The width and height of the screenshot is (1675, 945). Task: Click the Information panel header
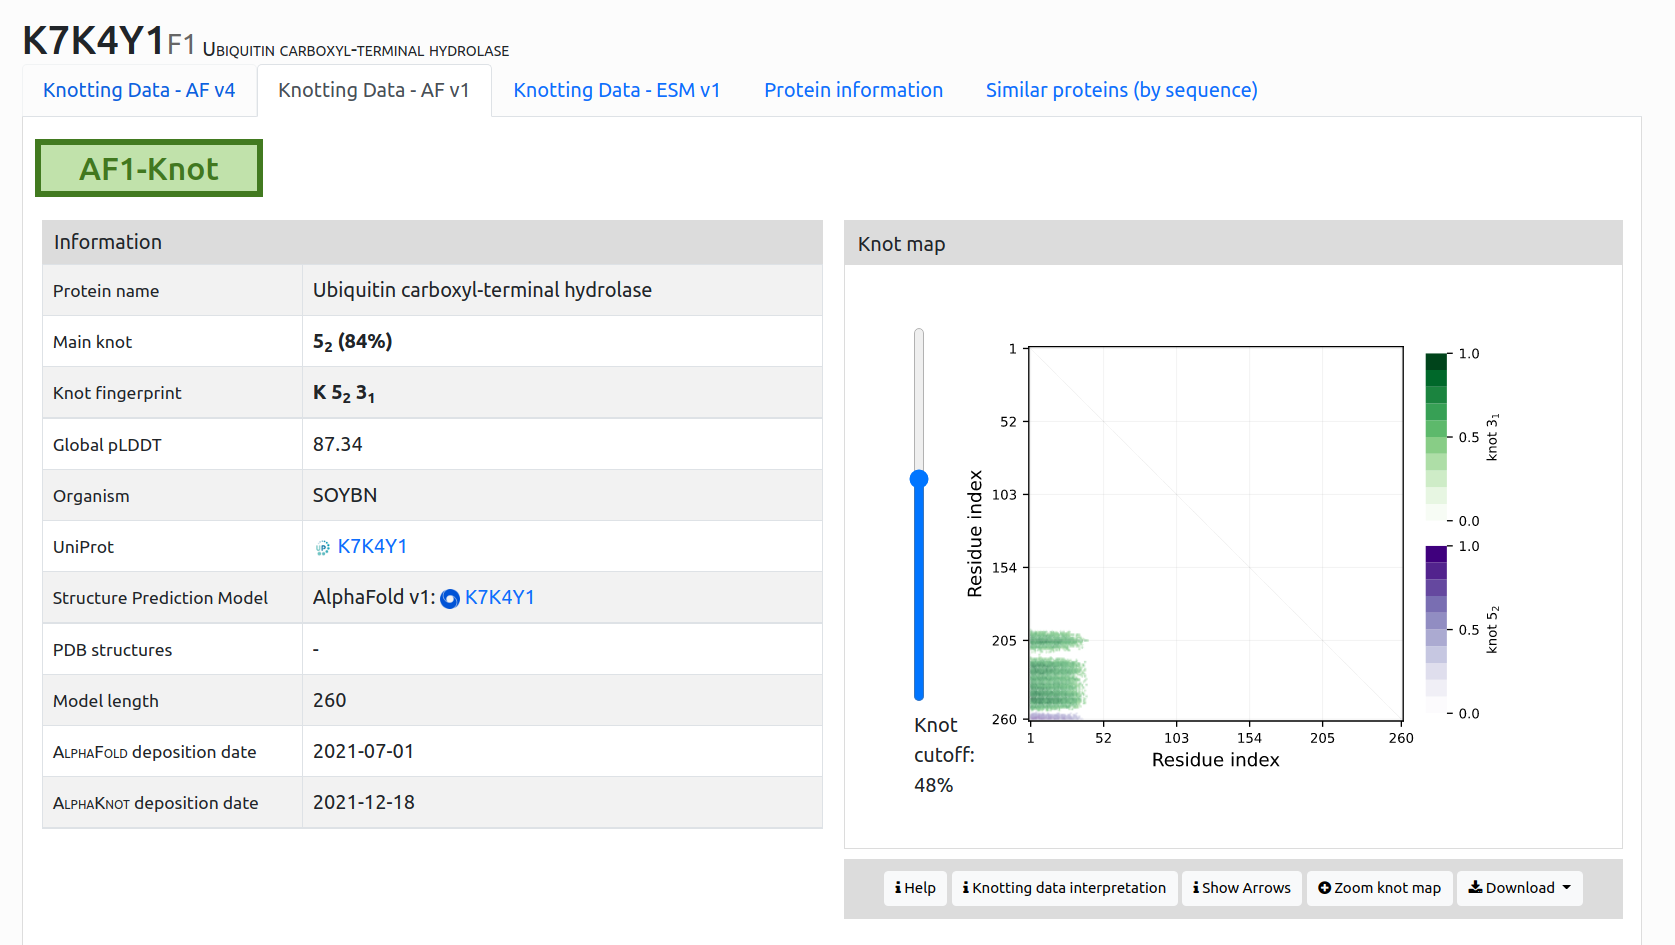(432, 242)
